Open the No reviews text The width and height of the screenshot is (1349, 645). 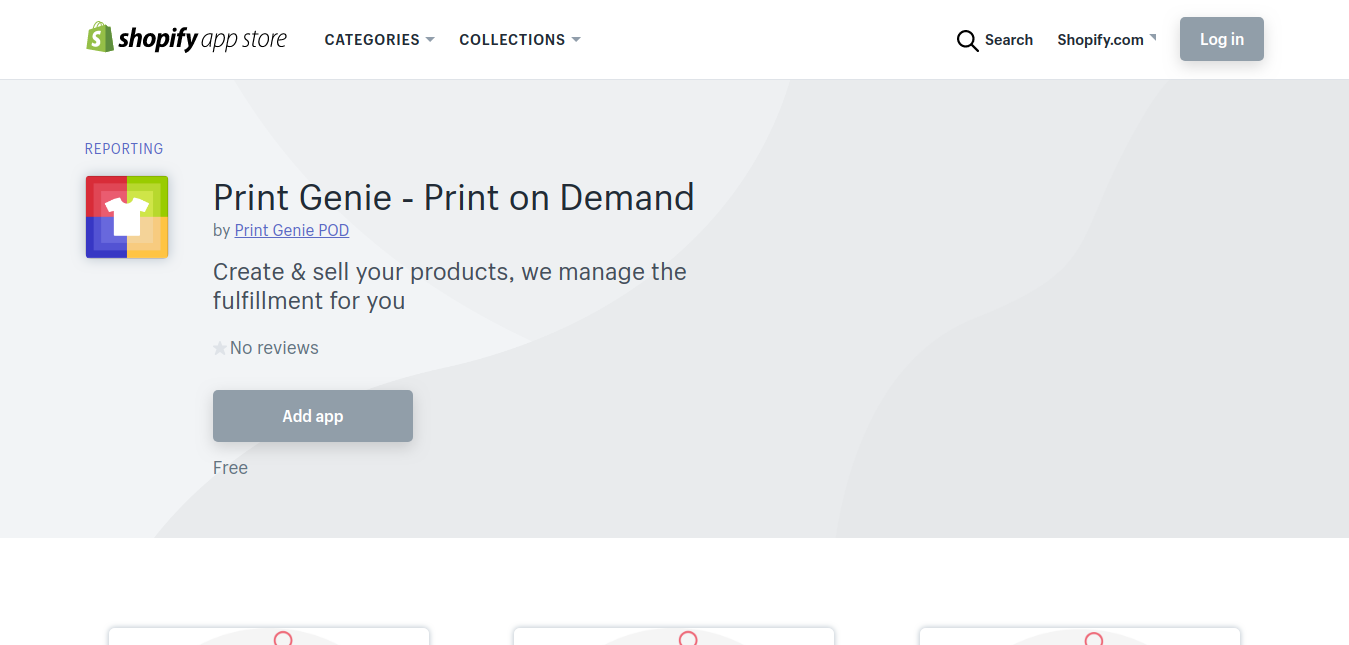(x=274, y=348)
